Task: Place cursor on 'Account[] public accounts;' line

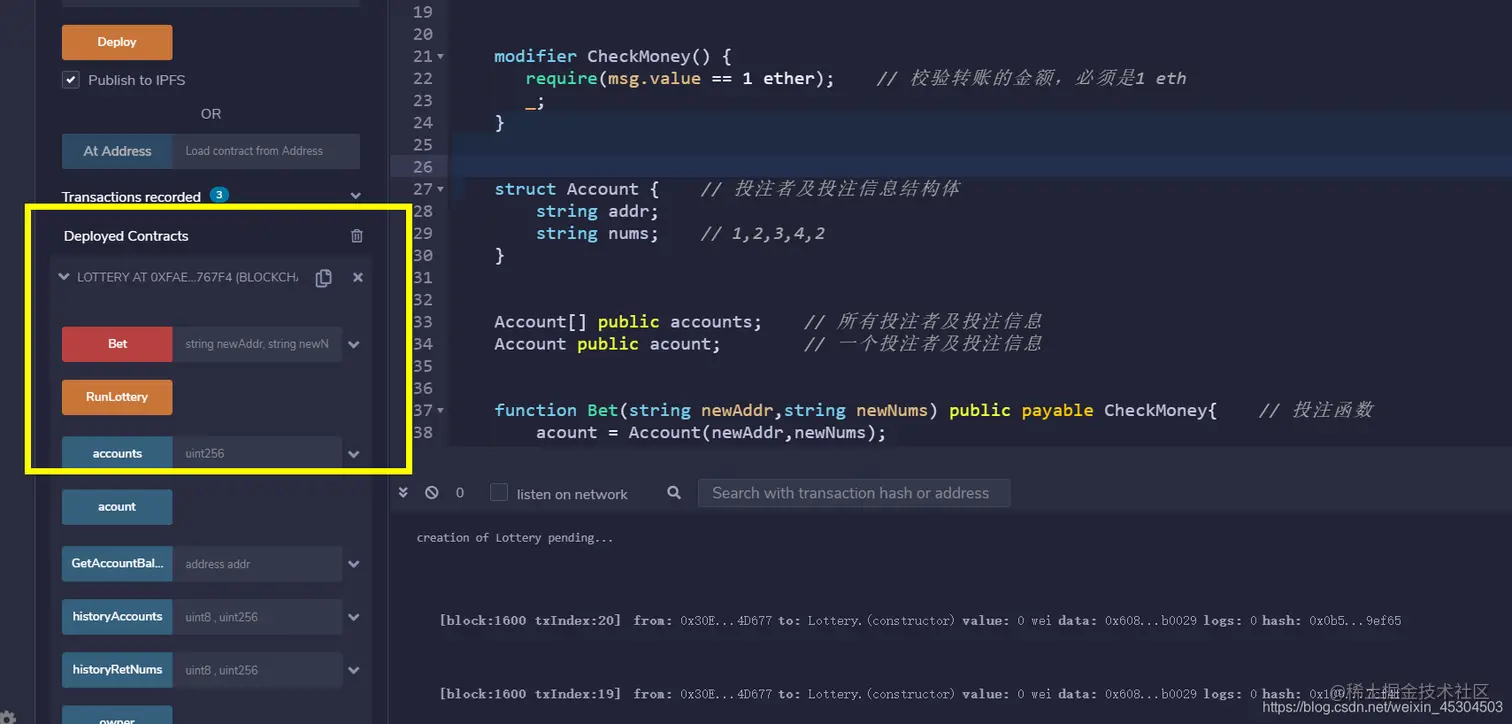Action: 628,322
